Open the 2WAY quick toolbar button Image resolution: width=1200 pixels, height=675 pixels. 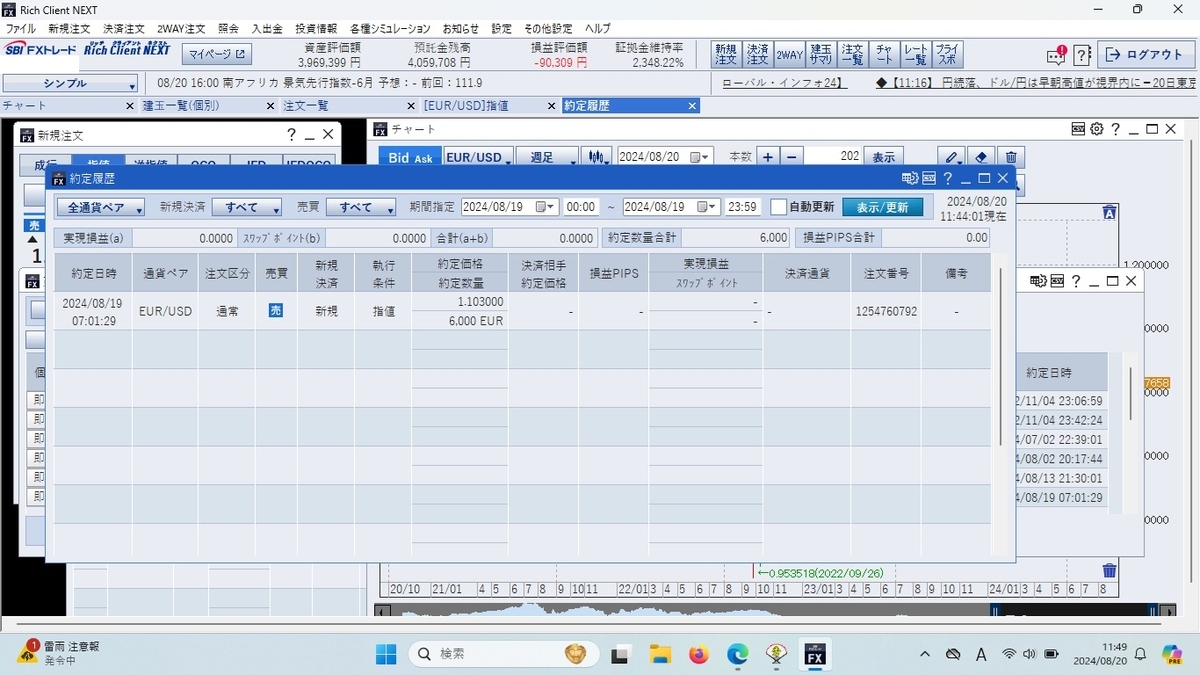click(789, 54)
